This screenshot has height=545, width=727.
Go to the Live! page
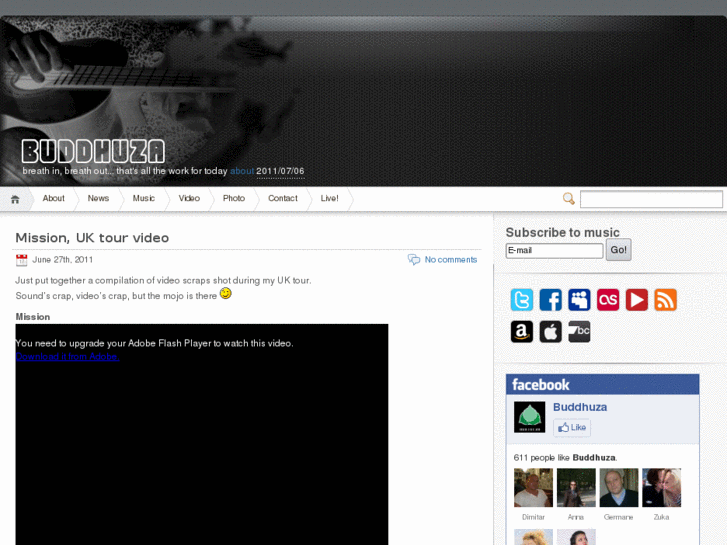[x=330, y=199]
